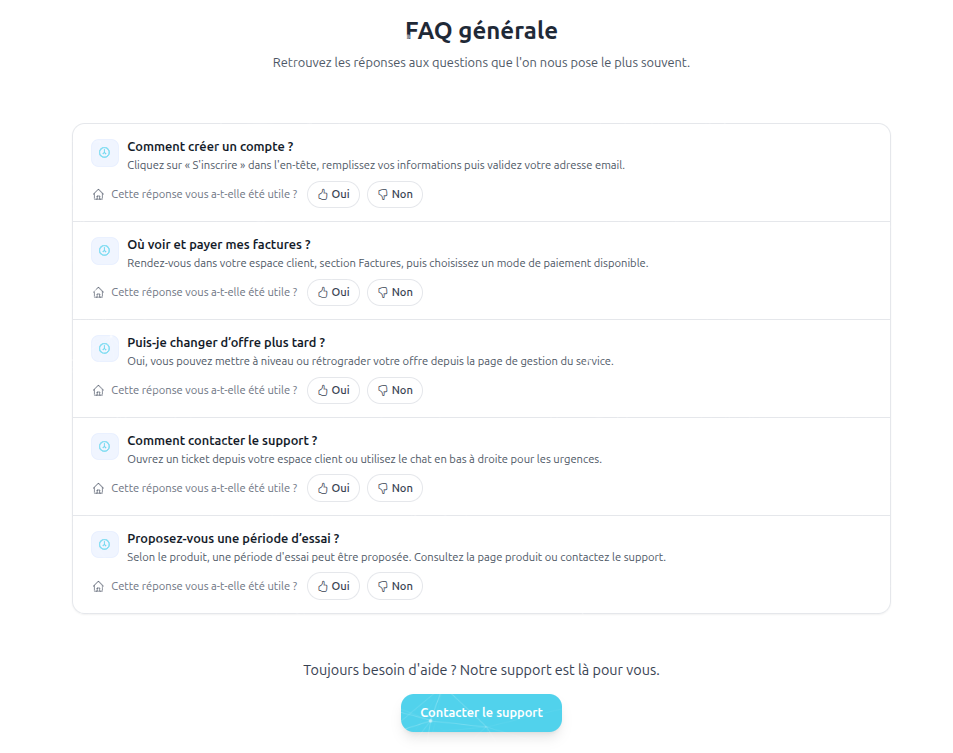Viewport: 953px width, 753px height.
Task: Collapse the "Comment créer un compte ?" entry
Action: click(209, 146)
